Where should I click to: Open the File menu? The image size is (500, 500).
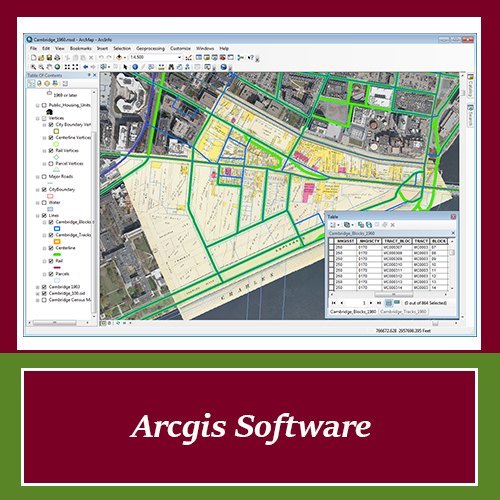(33, 48)
